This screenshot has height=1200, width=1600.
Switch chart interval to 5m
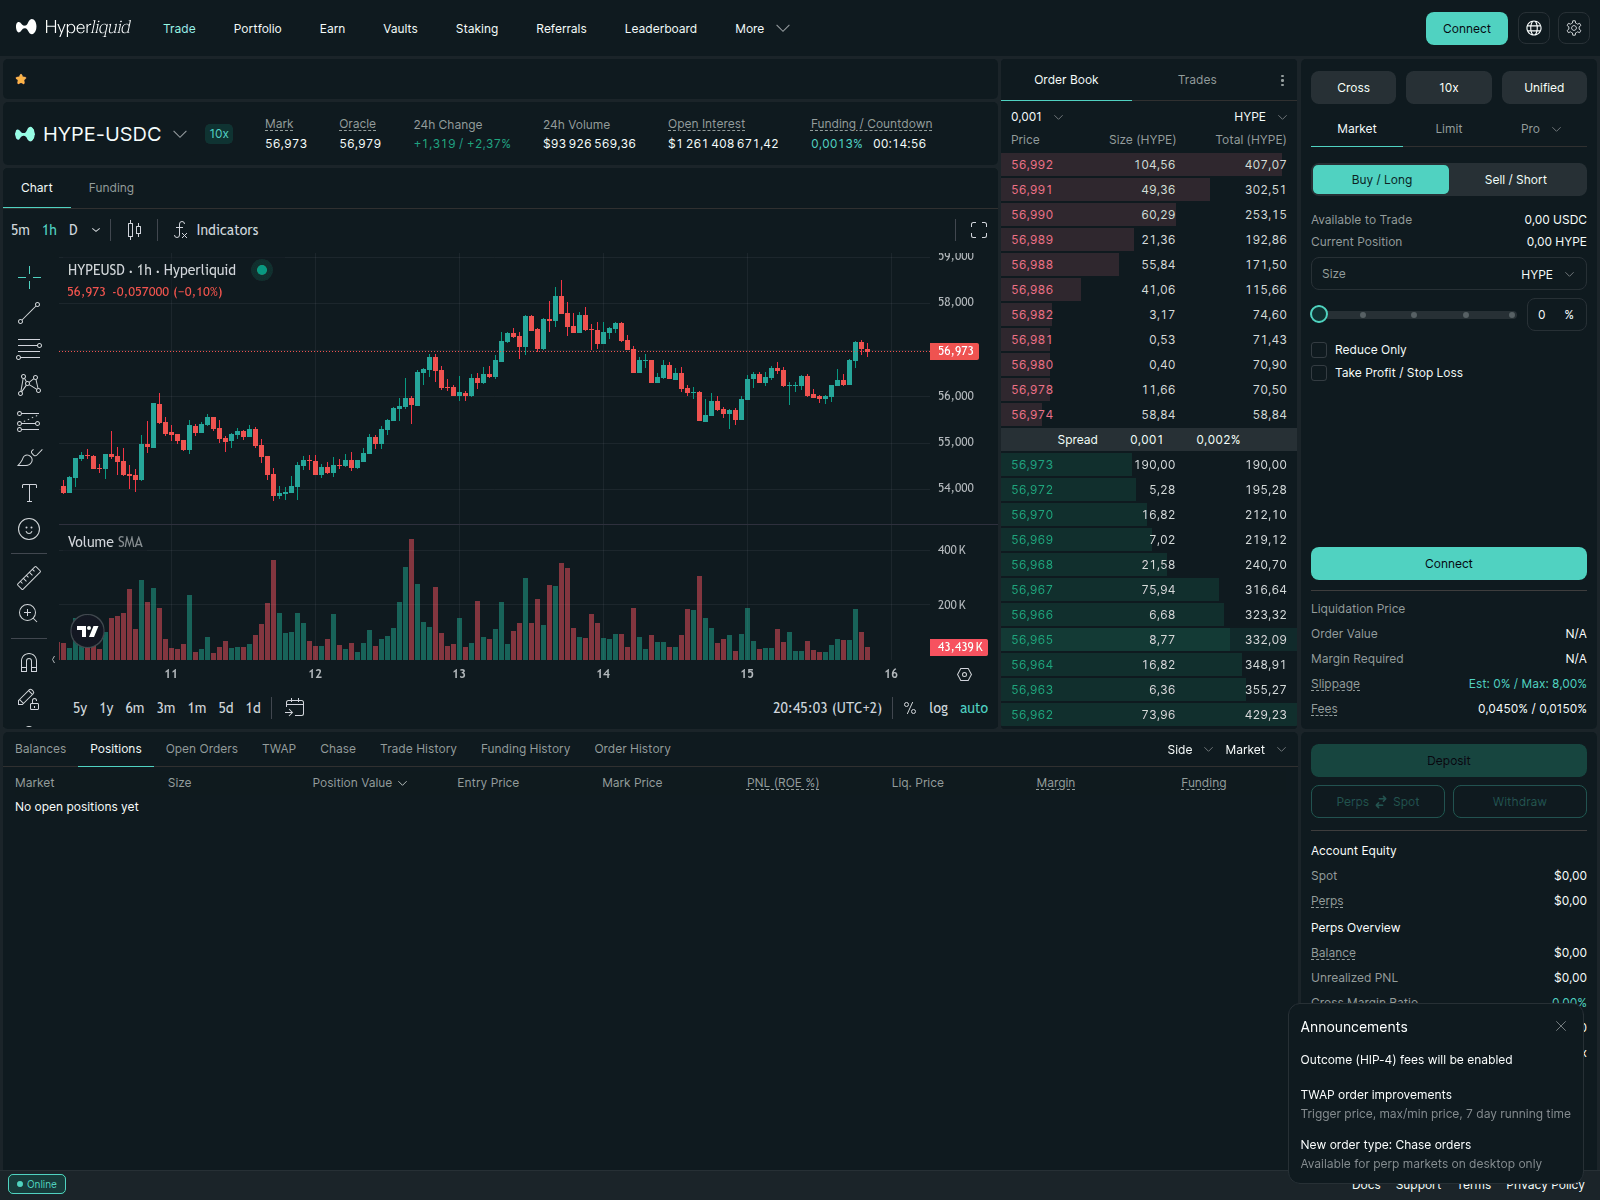tap(20, 230)
